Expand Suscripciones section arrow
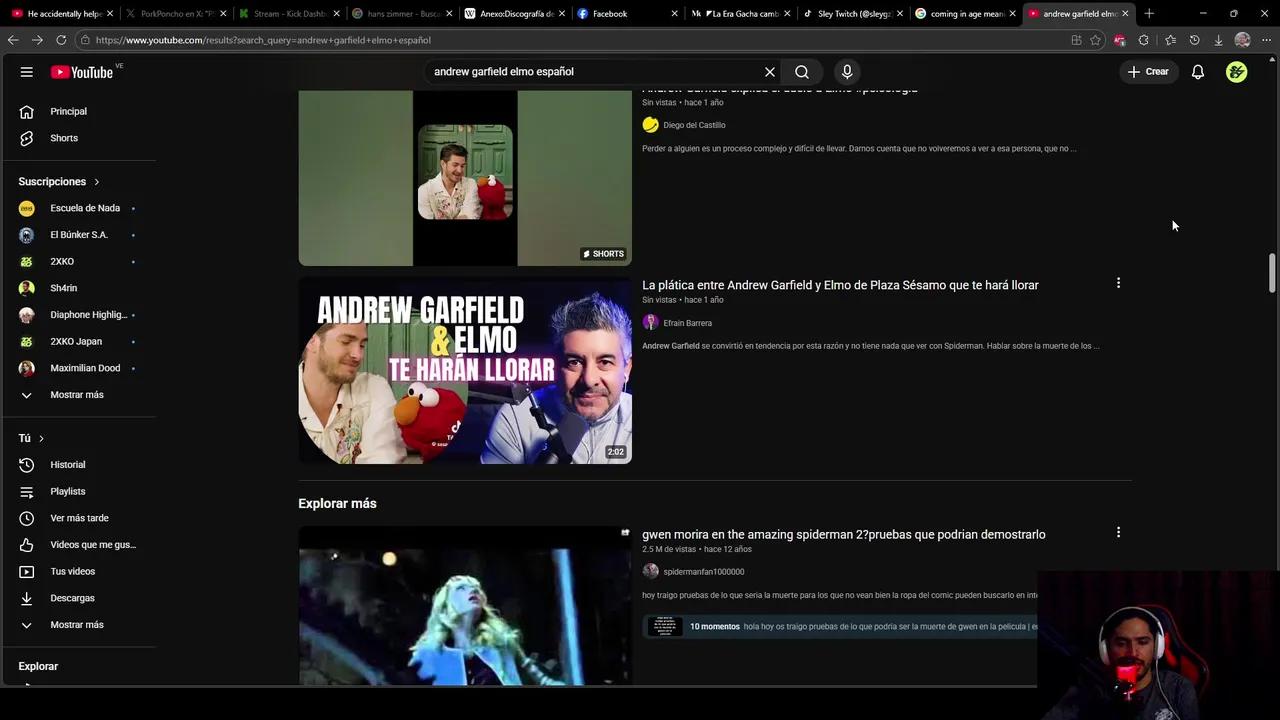Image resolution: width=1280 pixels, height=720 pixels. (97, 182)
